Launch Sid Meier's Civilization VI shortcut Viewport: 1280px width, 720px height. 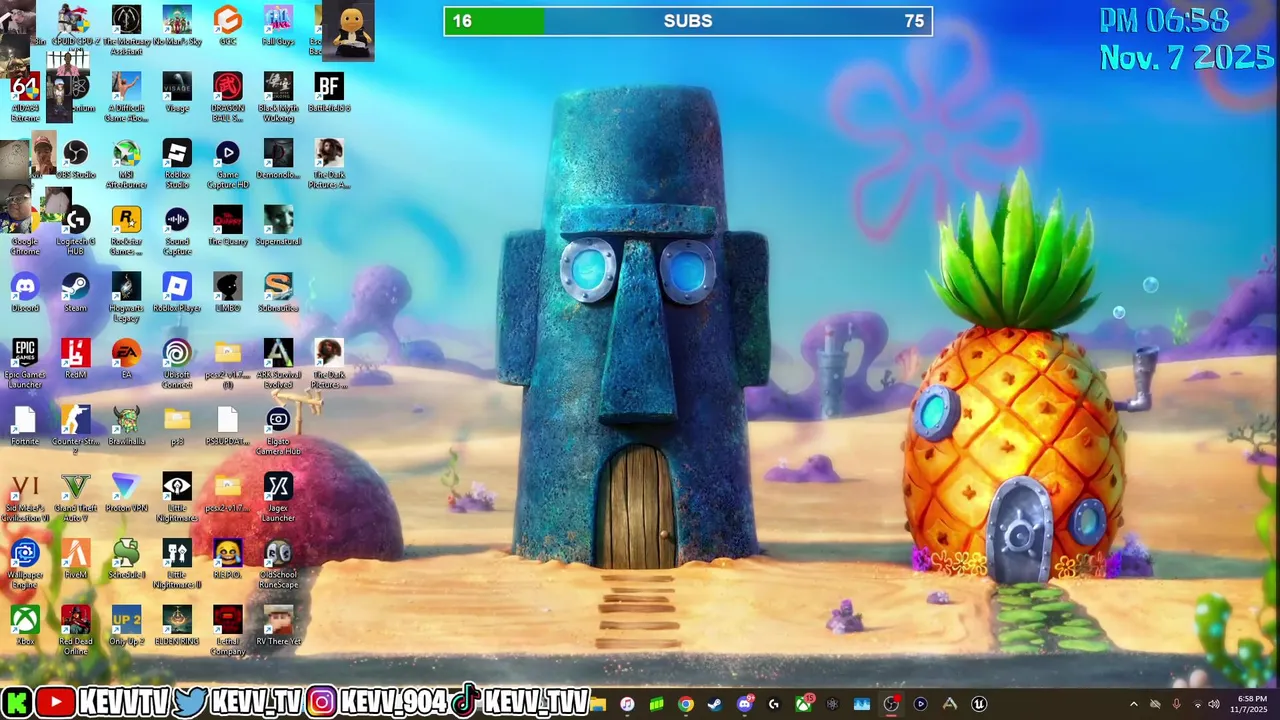25,497
